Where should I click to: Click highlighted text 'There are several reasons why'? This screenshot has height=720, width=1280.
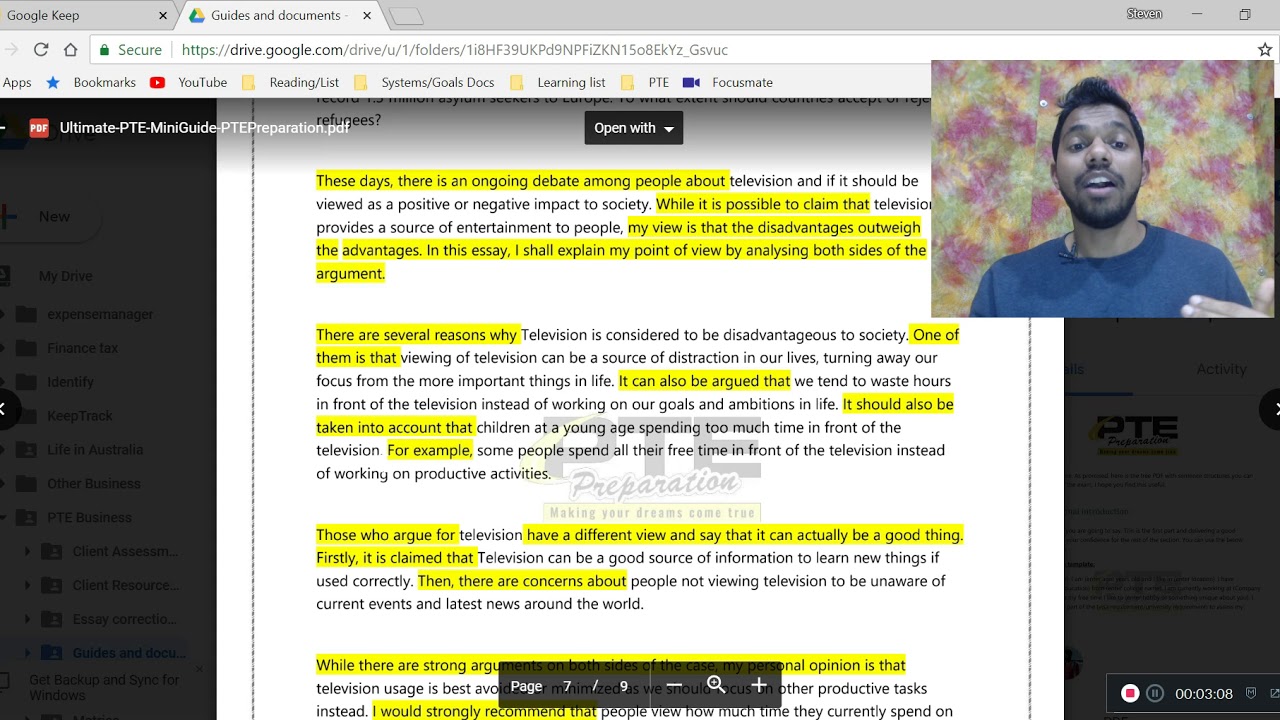pos(417,335)
